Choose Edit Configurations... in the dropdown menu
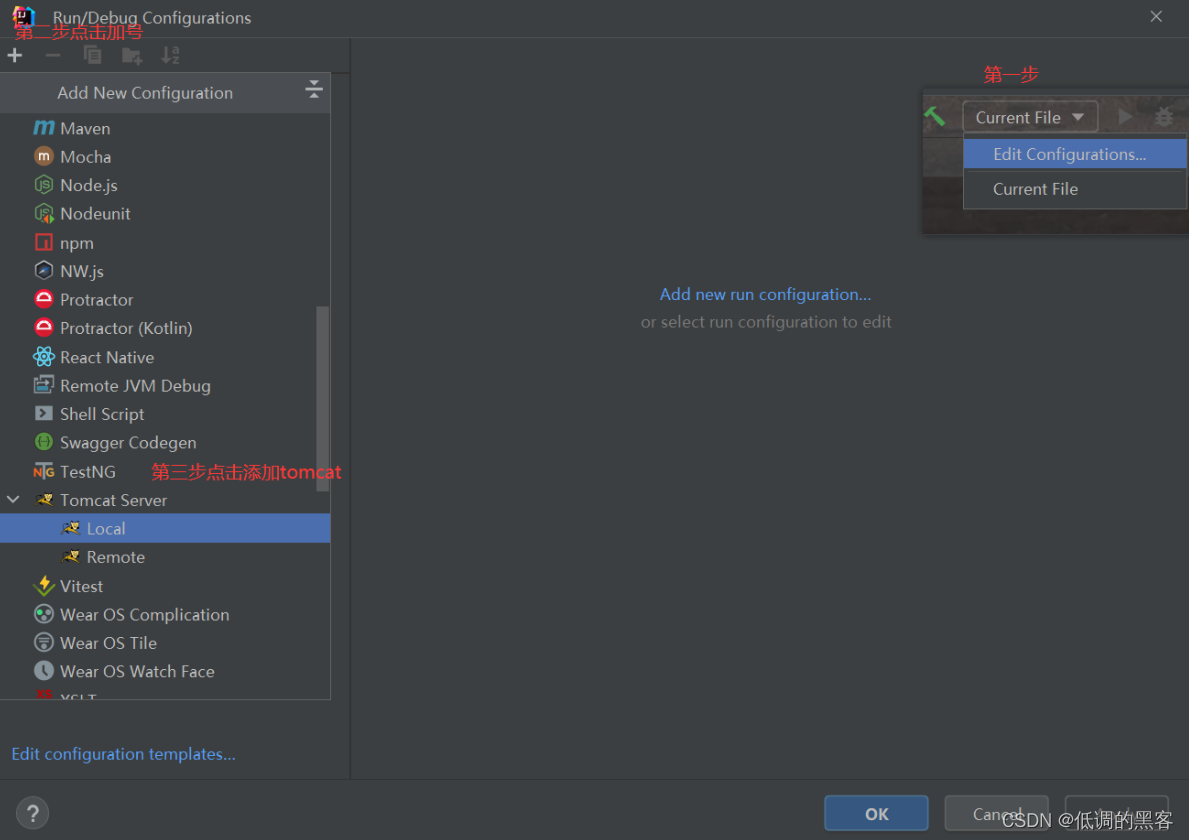1189x840 pixels. click(1074, 154)
